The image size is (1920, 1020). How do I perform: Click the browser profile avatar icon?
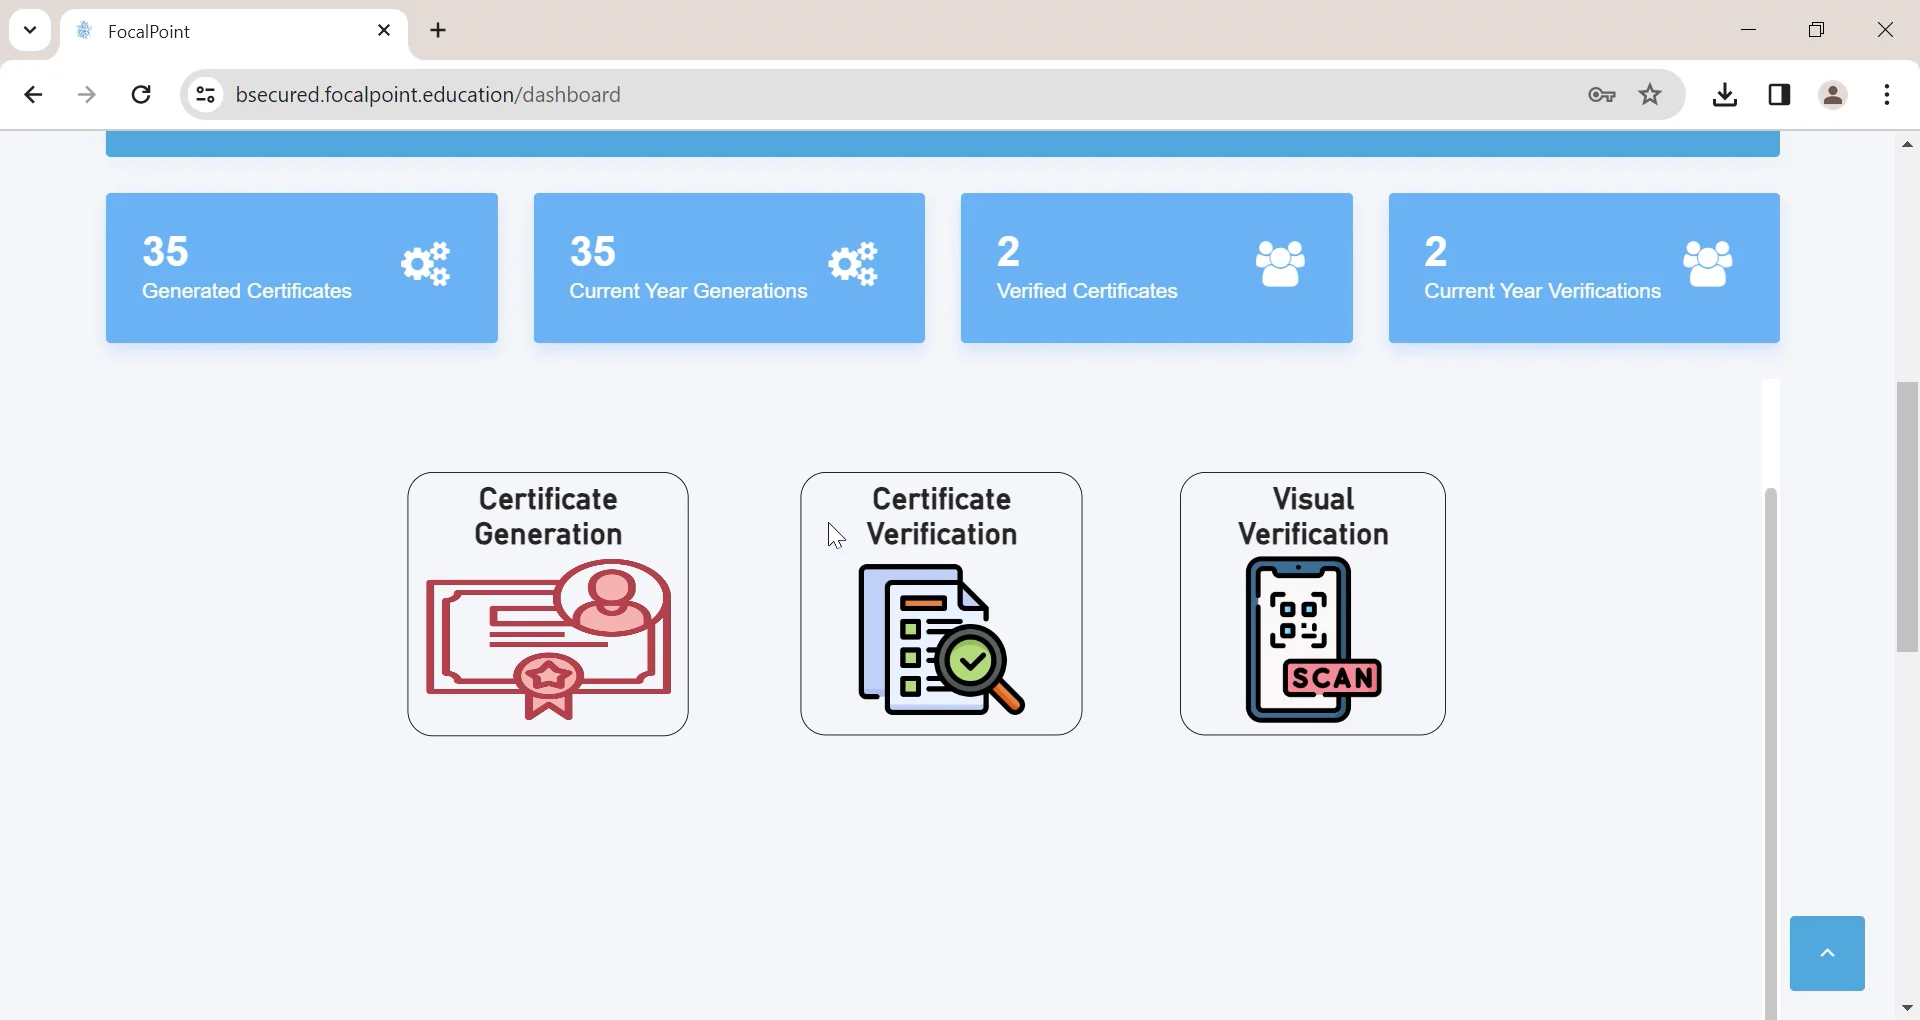click(x=1833, y=94)
